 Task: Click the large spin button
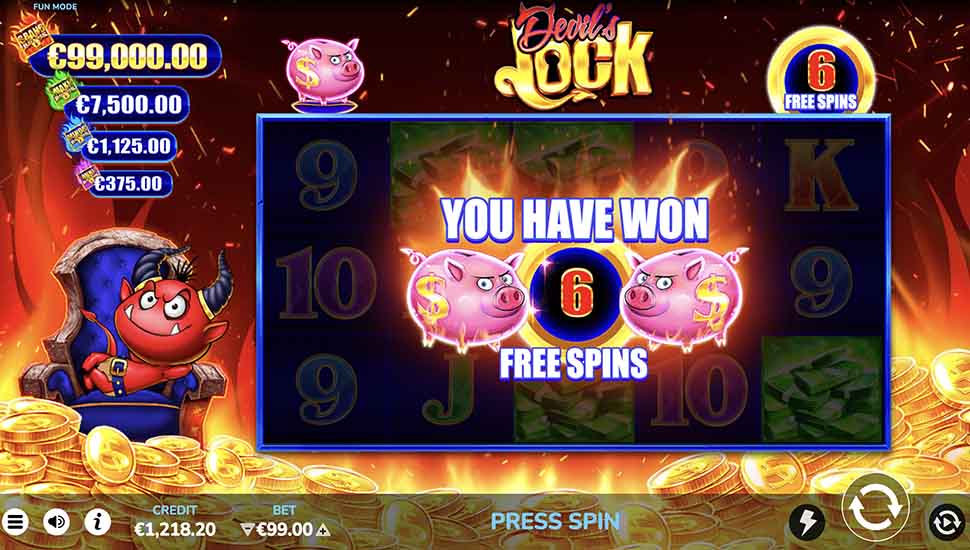(875, 507)
